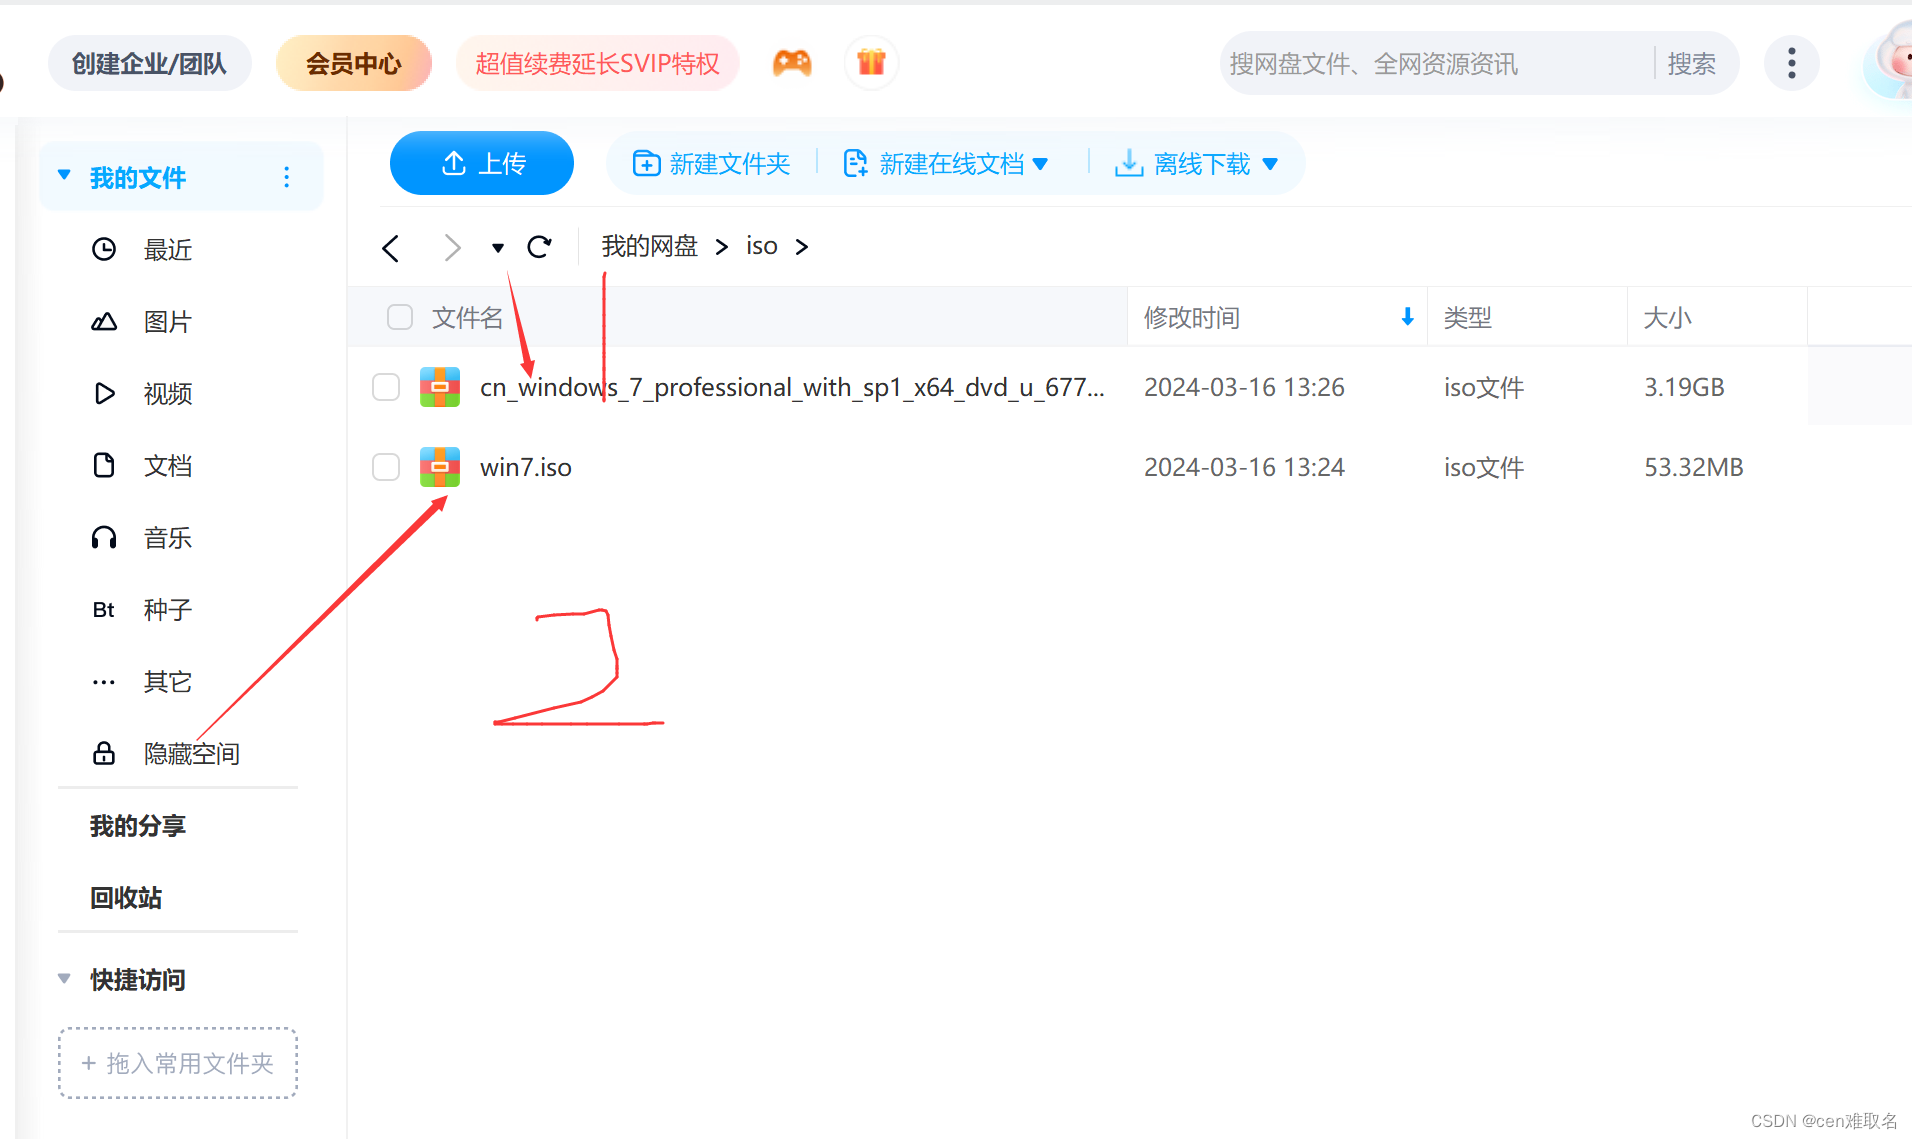This screenshot has height=1139, width=1912.
Task: Select all files with header checkbox
Action: [x=400, y=317]
